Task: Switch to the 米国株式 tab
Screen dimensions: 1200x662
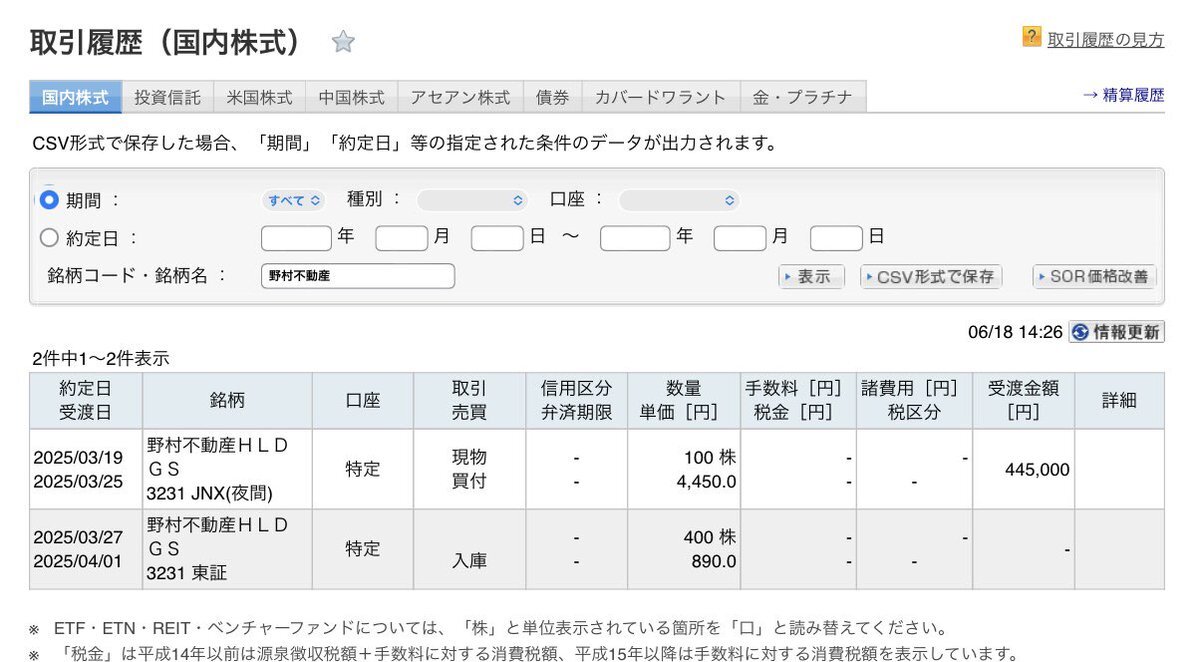Action: [x=260, y=97]
